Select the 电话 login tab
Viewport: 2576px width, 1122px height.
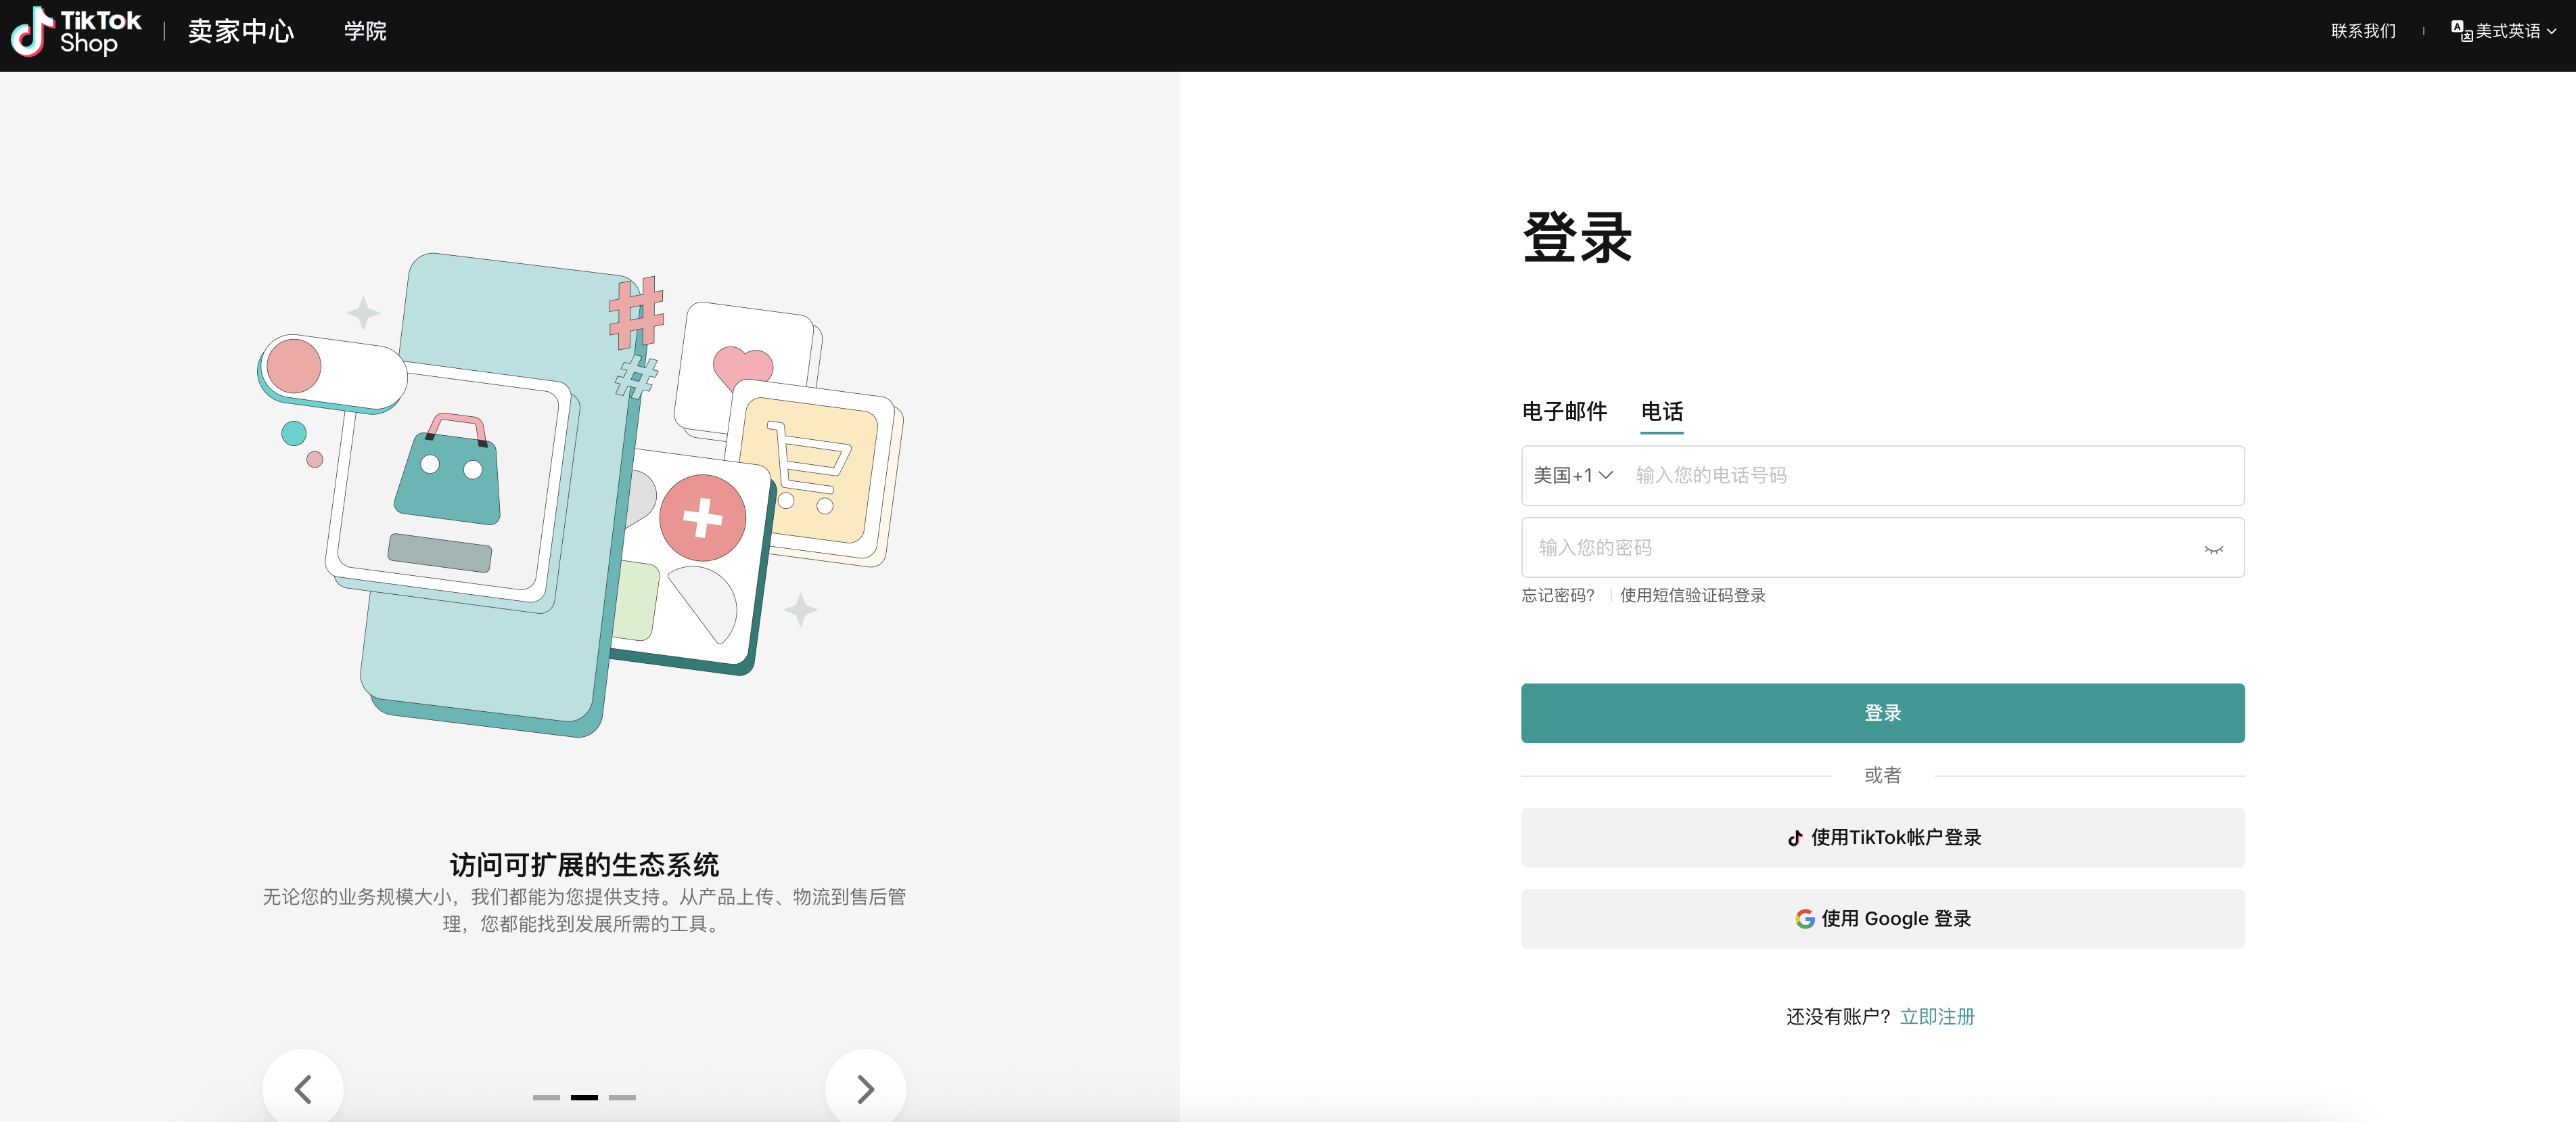pos(1661,412)
